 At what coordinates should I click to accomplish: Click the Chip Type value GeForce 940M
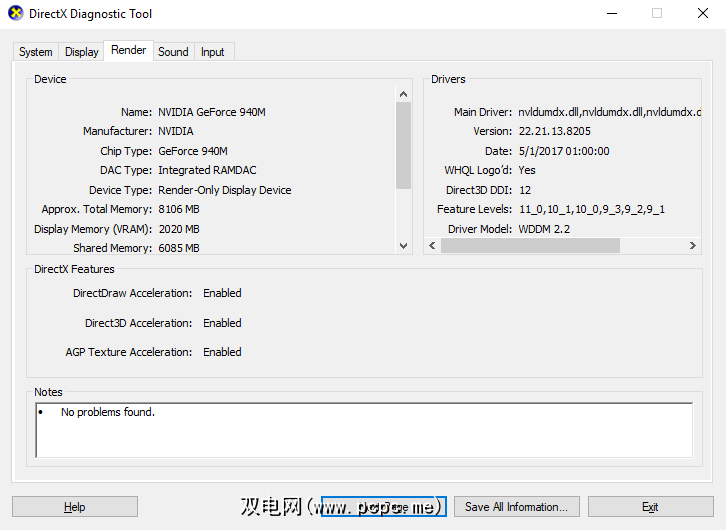193,151
